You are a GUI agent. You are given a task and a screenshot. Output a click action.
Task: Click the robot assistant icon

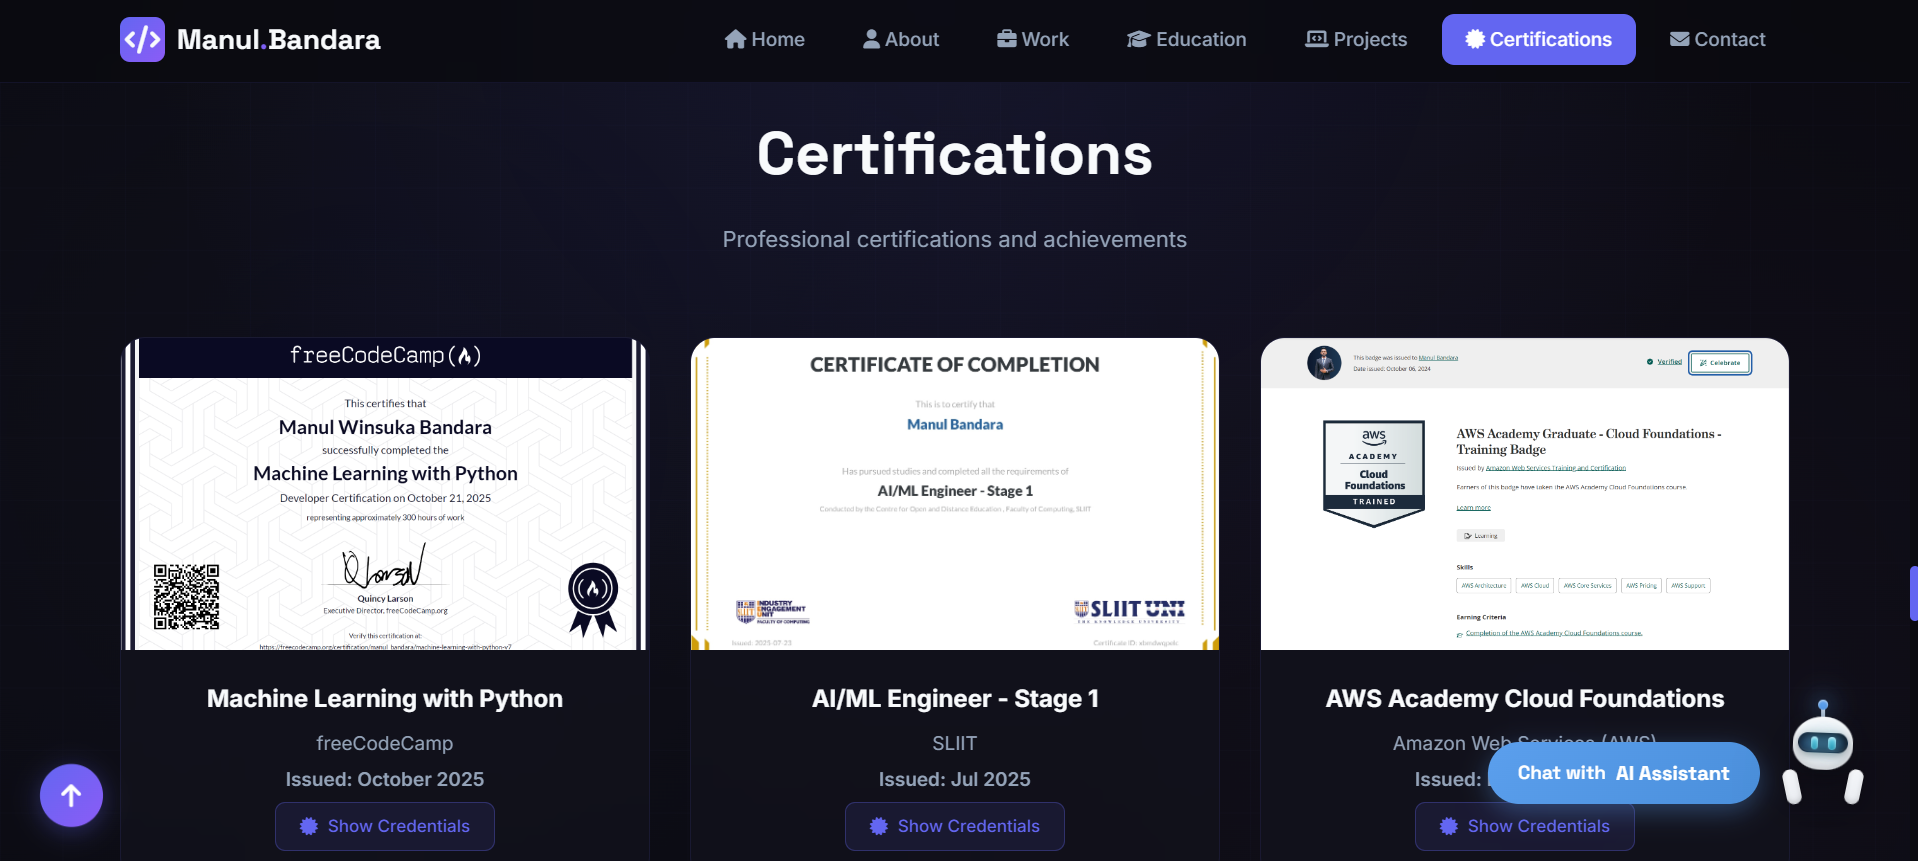pos(1823,753)
